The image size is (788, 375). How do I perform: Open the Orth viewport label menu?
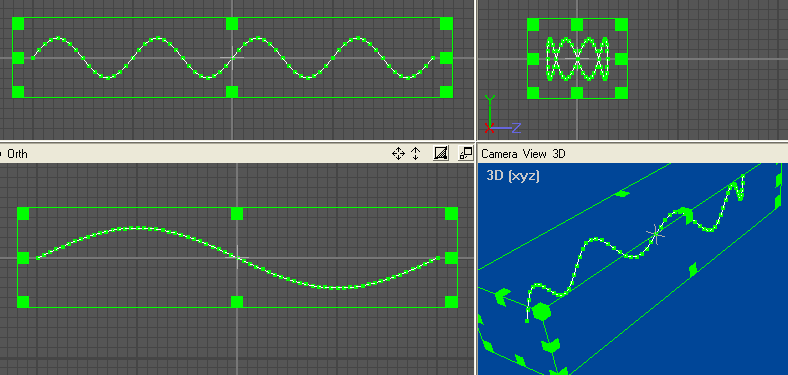point(17,154)
